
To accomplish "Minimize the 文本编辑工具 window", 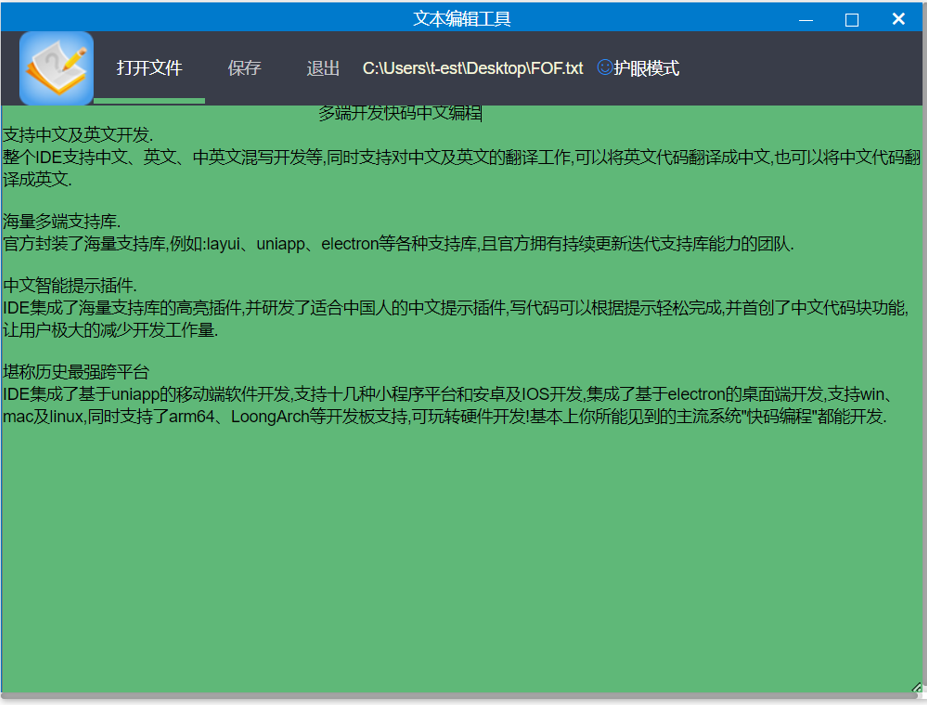I will tap(806, 20).
